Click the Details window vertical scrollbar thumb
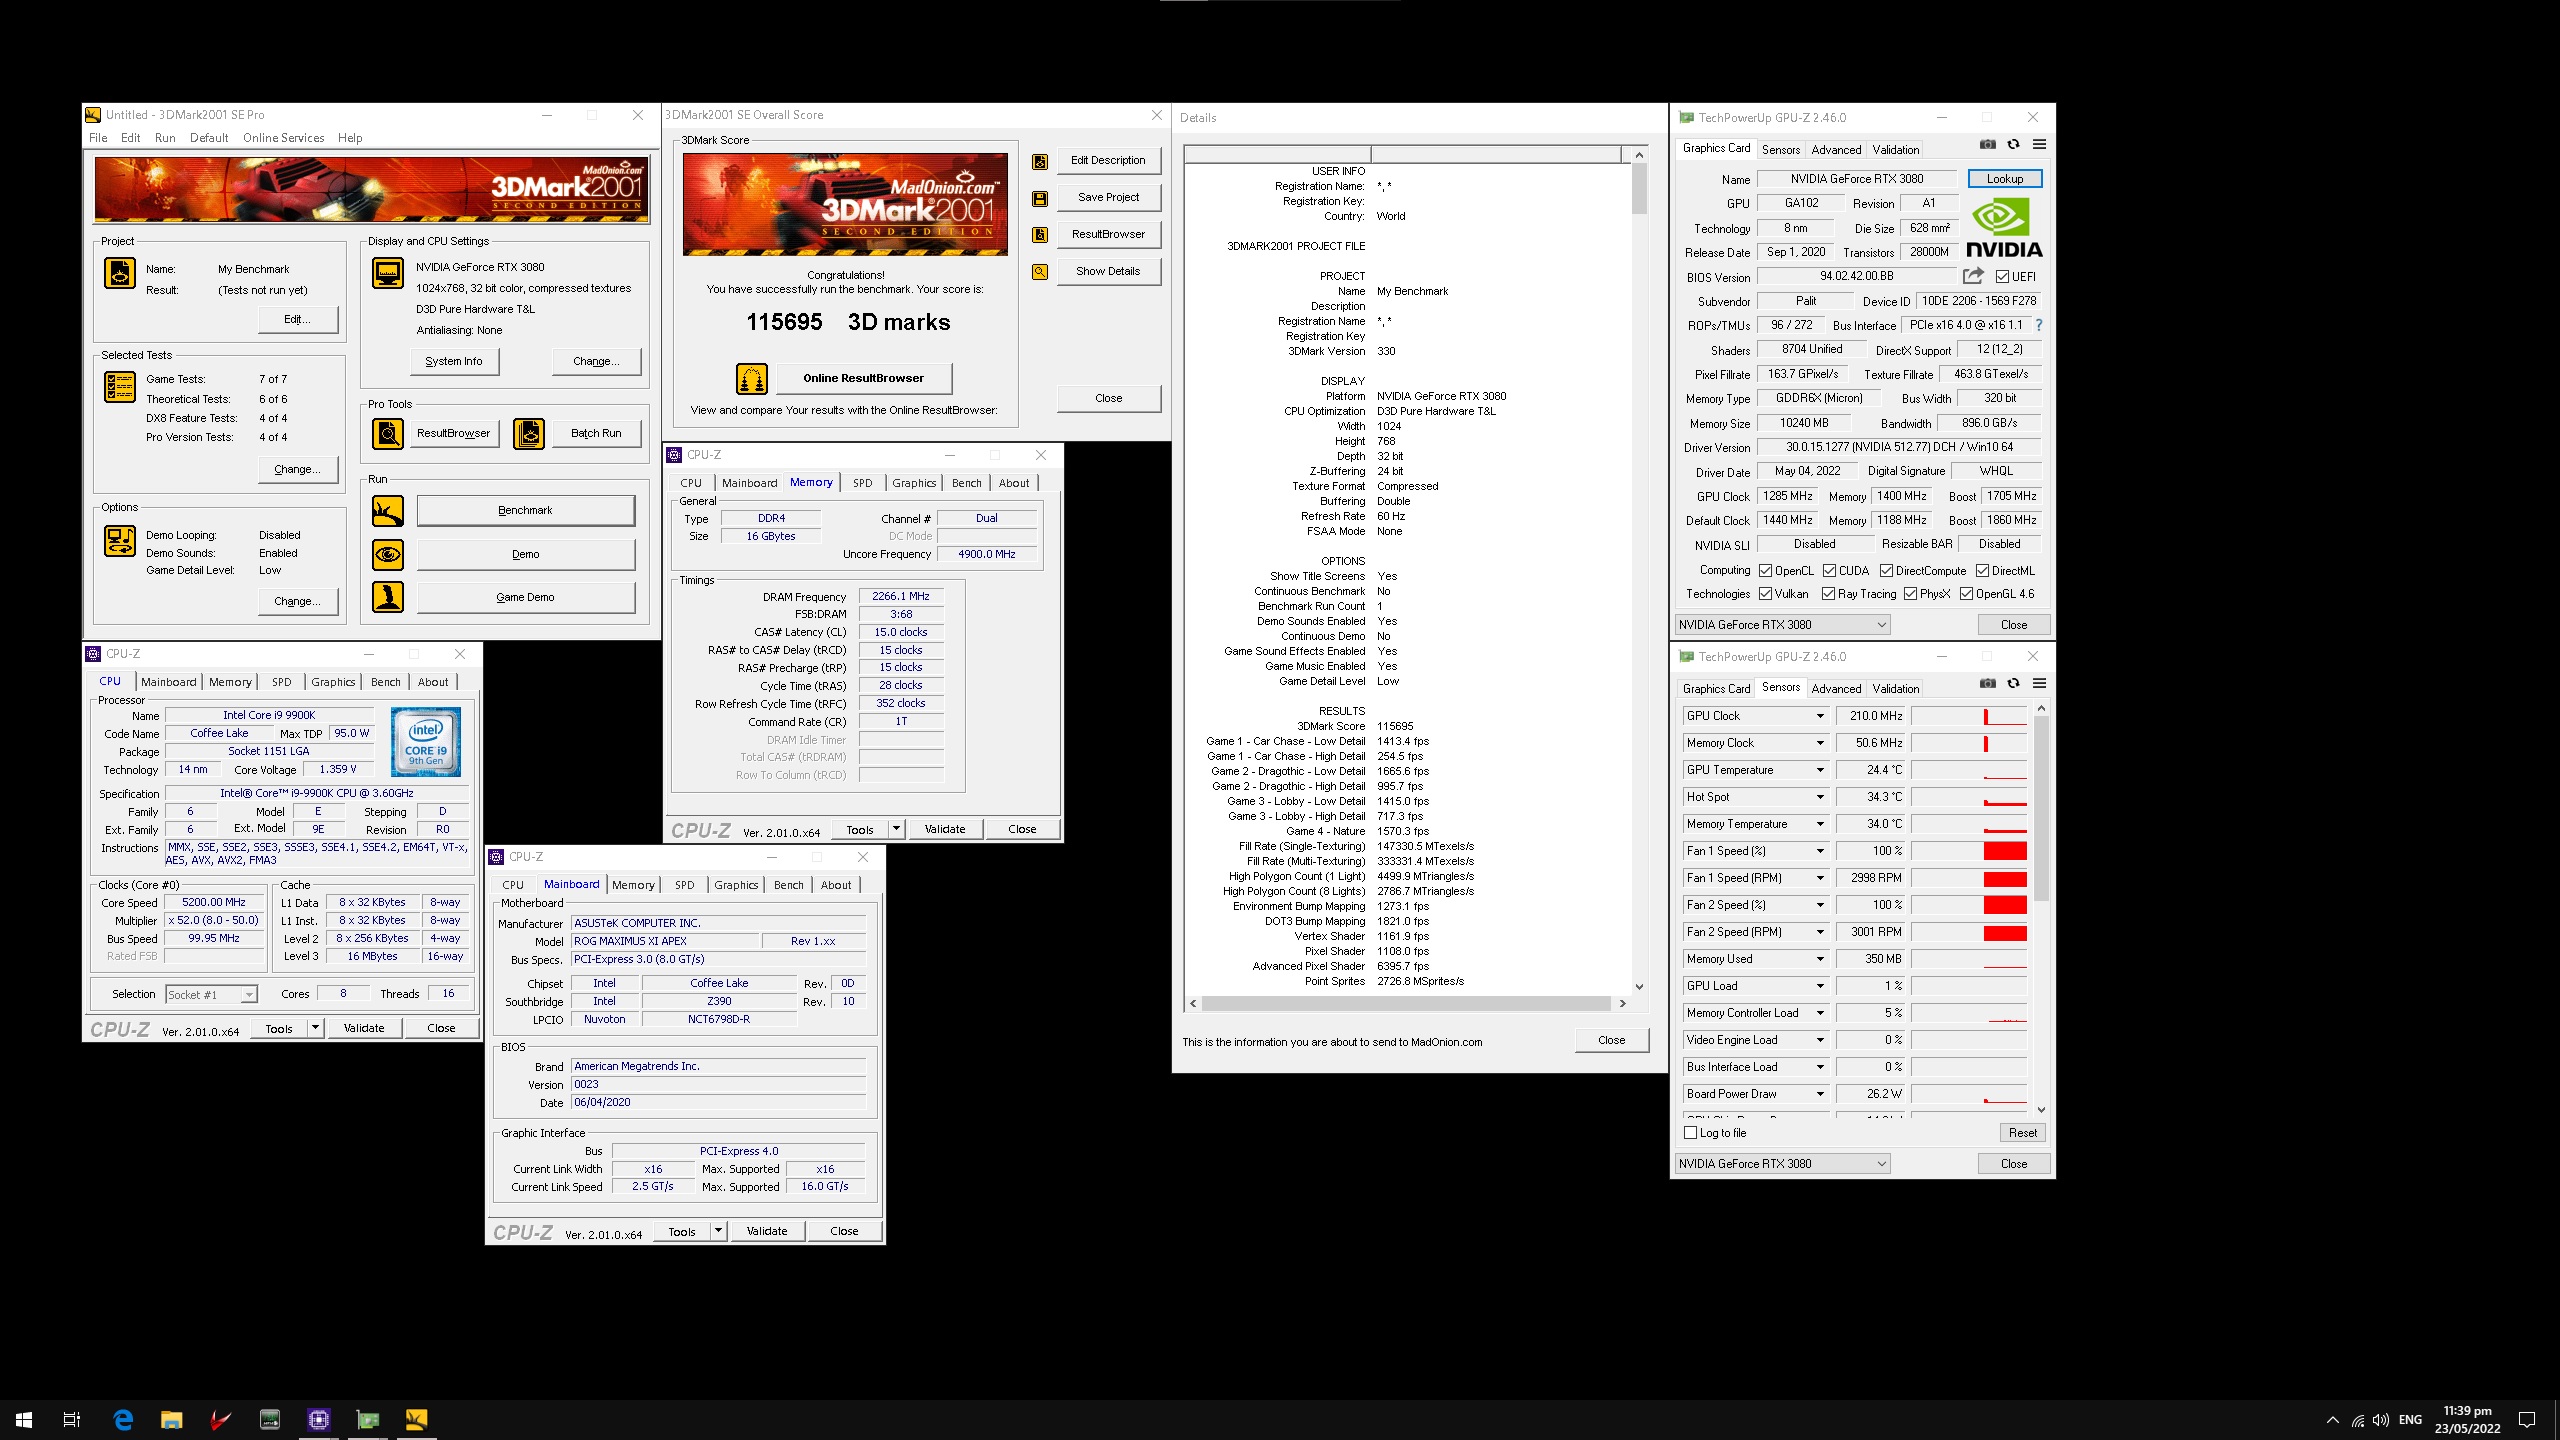The height and width of the screenshot is (1440, 2560). coord(1639,189)
